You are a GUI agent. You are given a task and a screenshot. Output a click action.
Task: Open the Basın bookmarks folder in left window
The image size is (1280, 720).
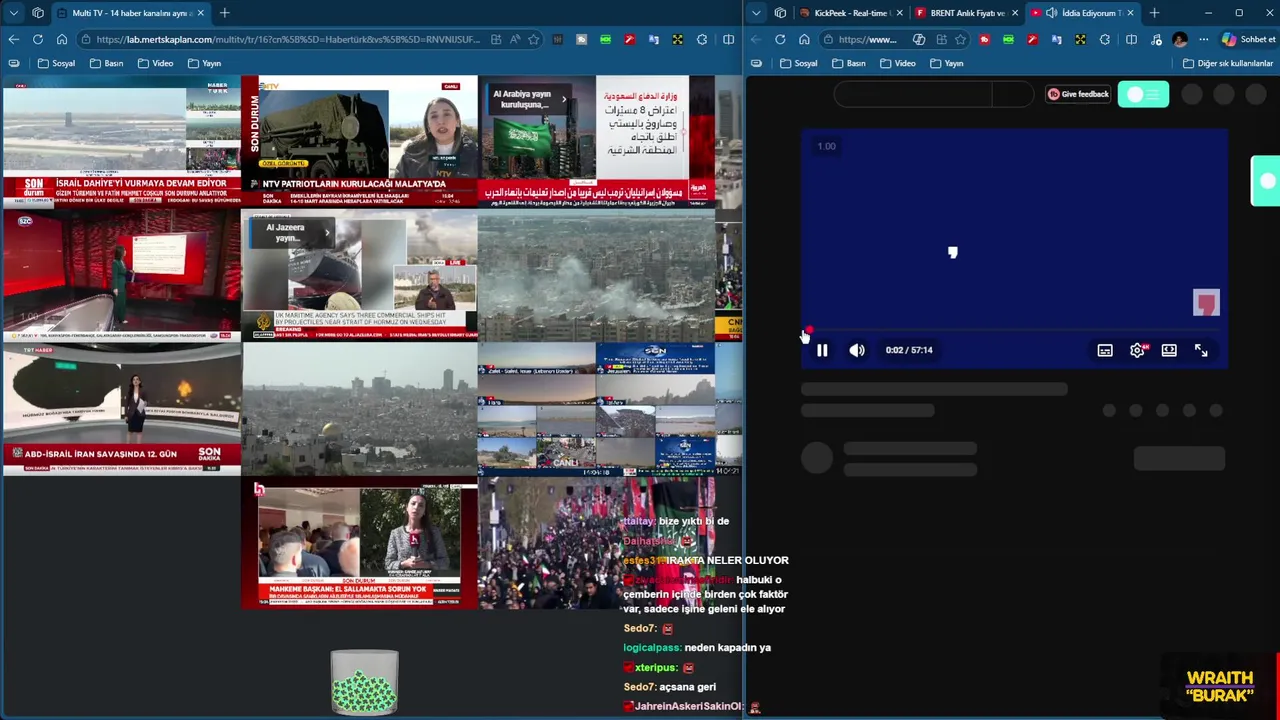pos(107,63)
